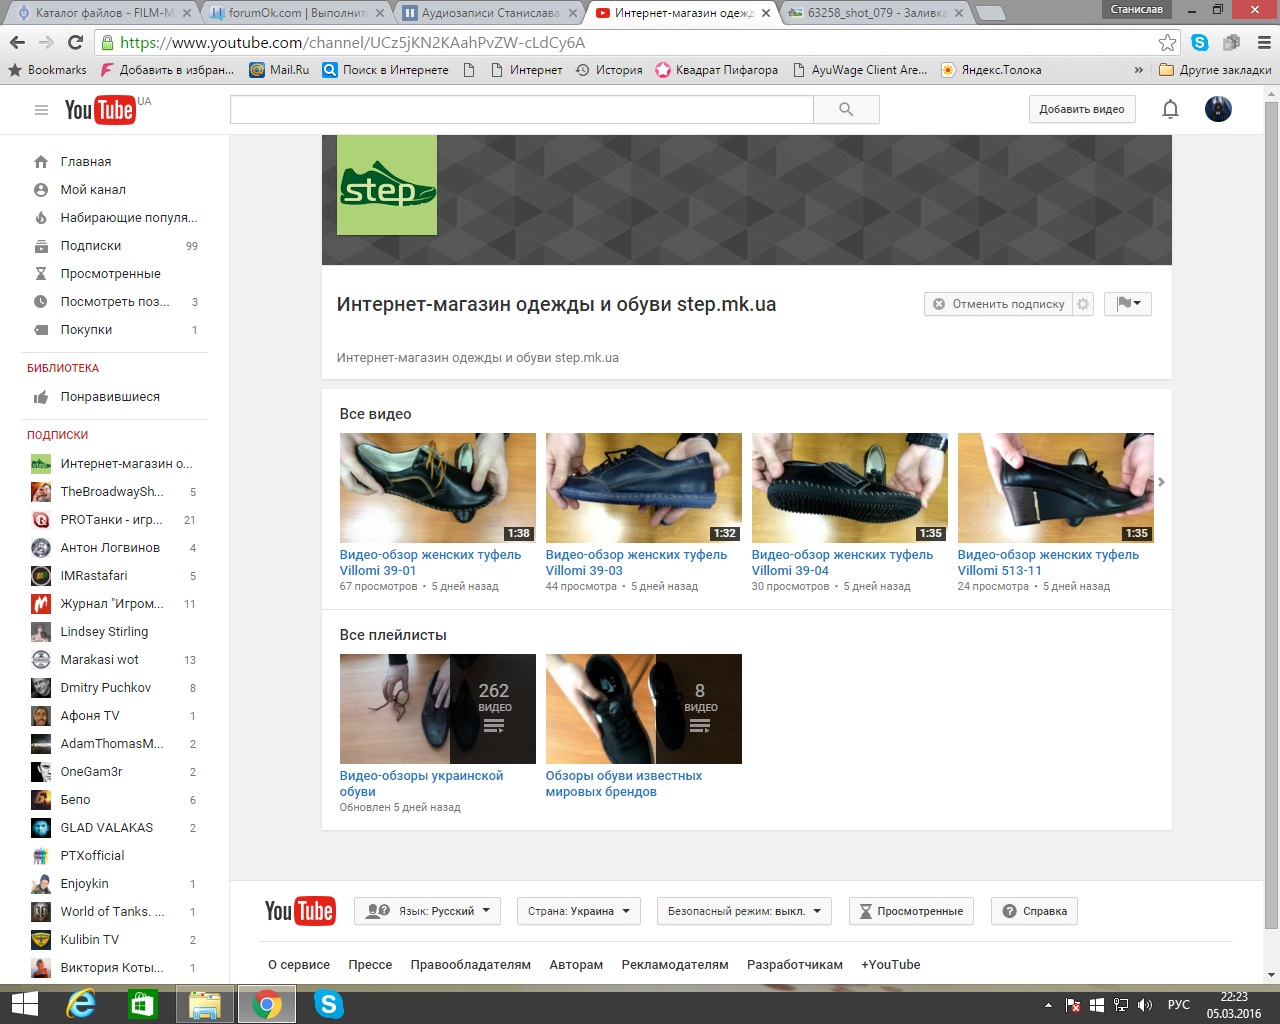Click the volume icon in tray
Image resolution: width=1280 pixels, height=1024 pixels.
coord(1145,1005)
